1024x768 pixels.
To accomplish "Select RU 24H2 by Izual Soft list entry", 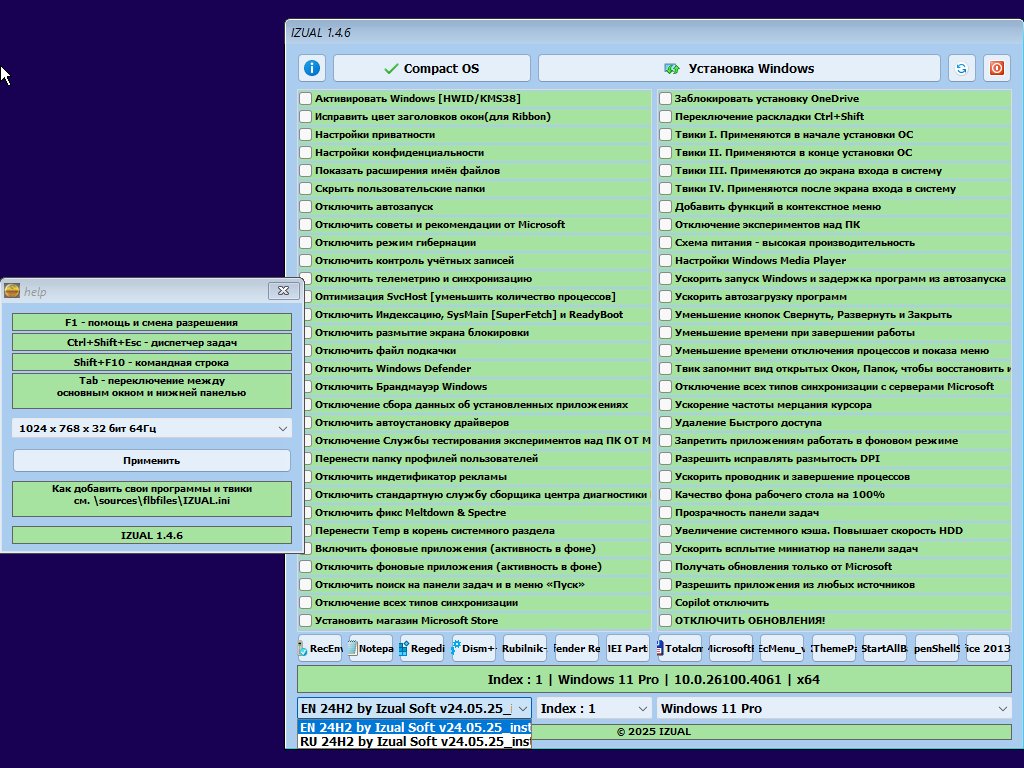I will pos(415,742).
